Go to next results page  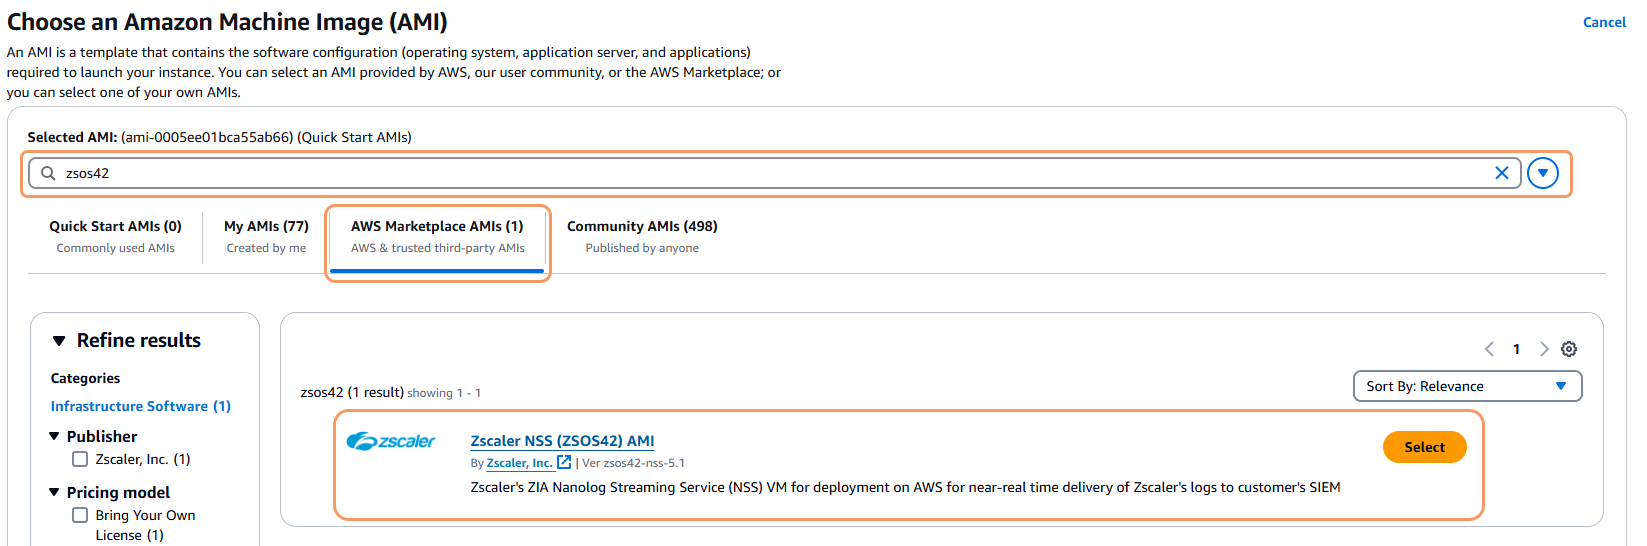coord(1543,349)
